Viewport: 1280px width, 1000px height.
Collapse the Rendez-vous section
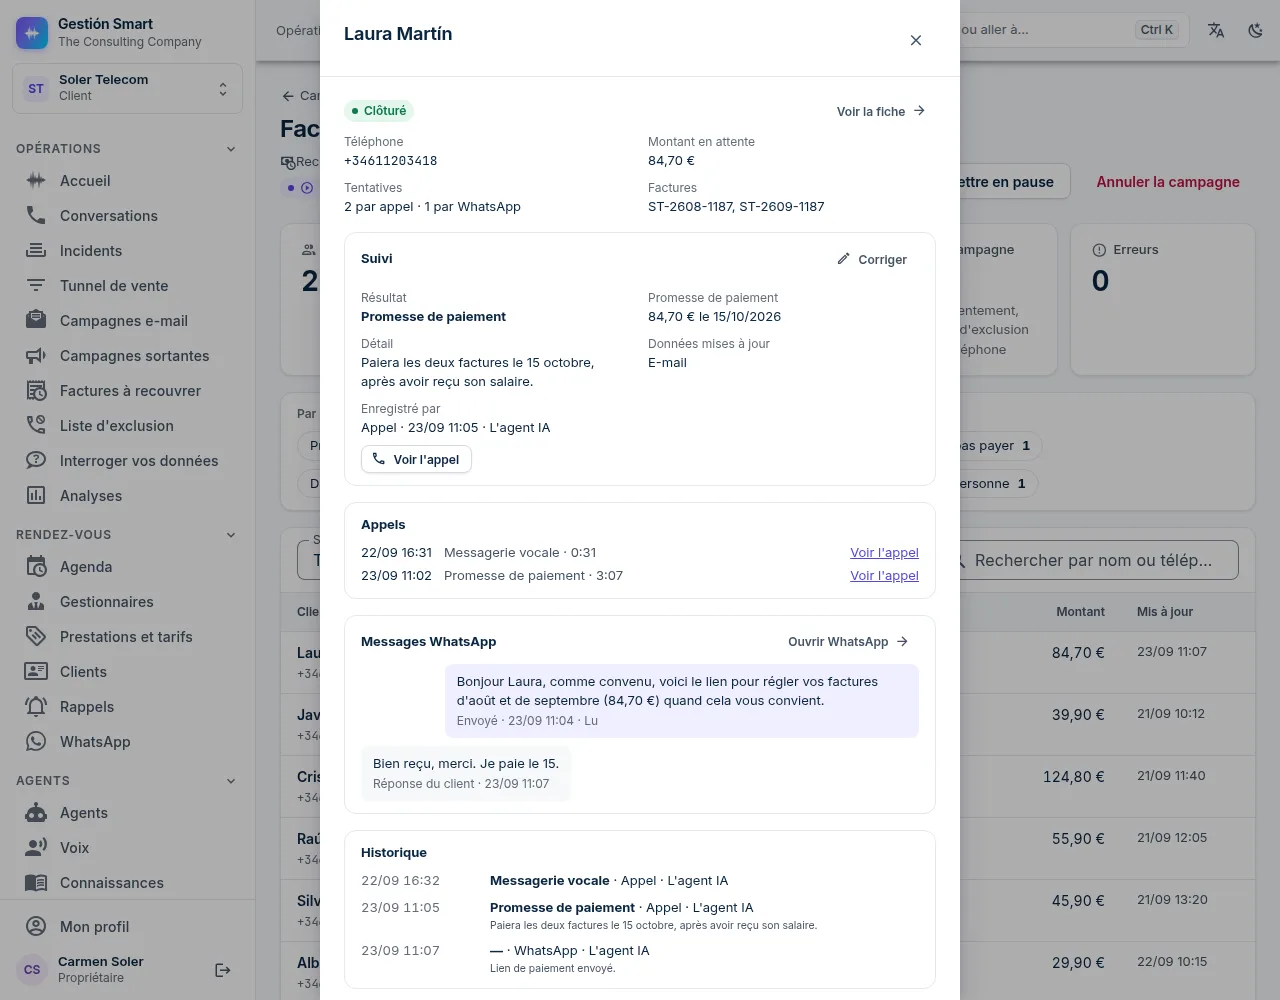coord(231,535)
